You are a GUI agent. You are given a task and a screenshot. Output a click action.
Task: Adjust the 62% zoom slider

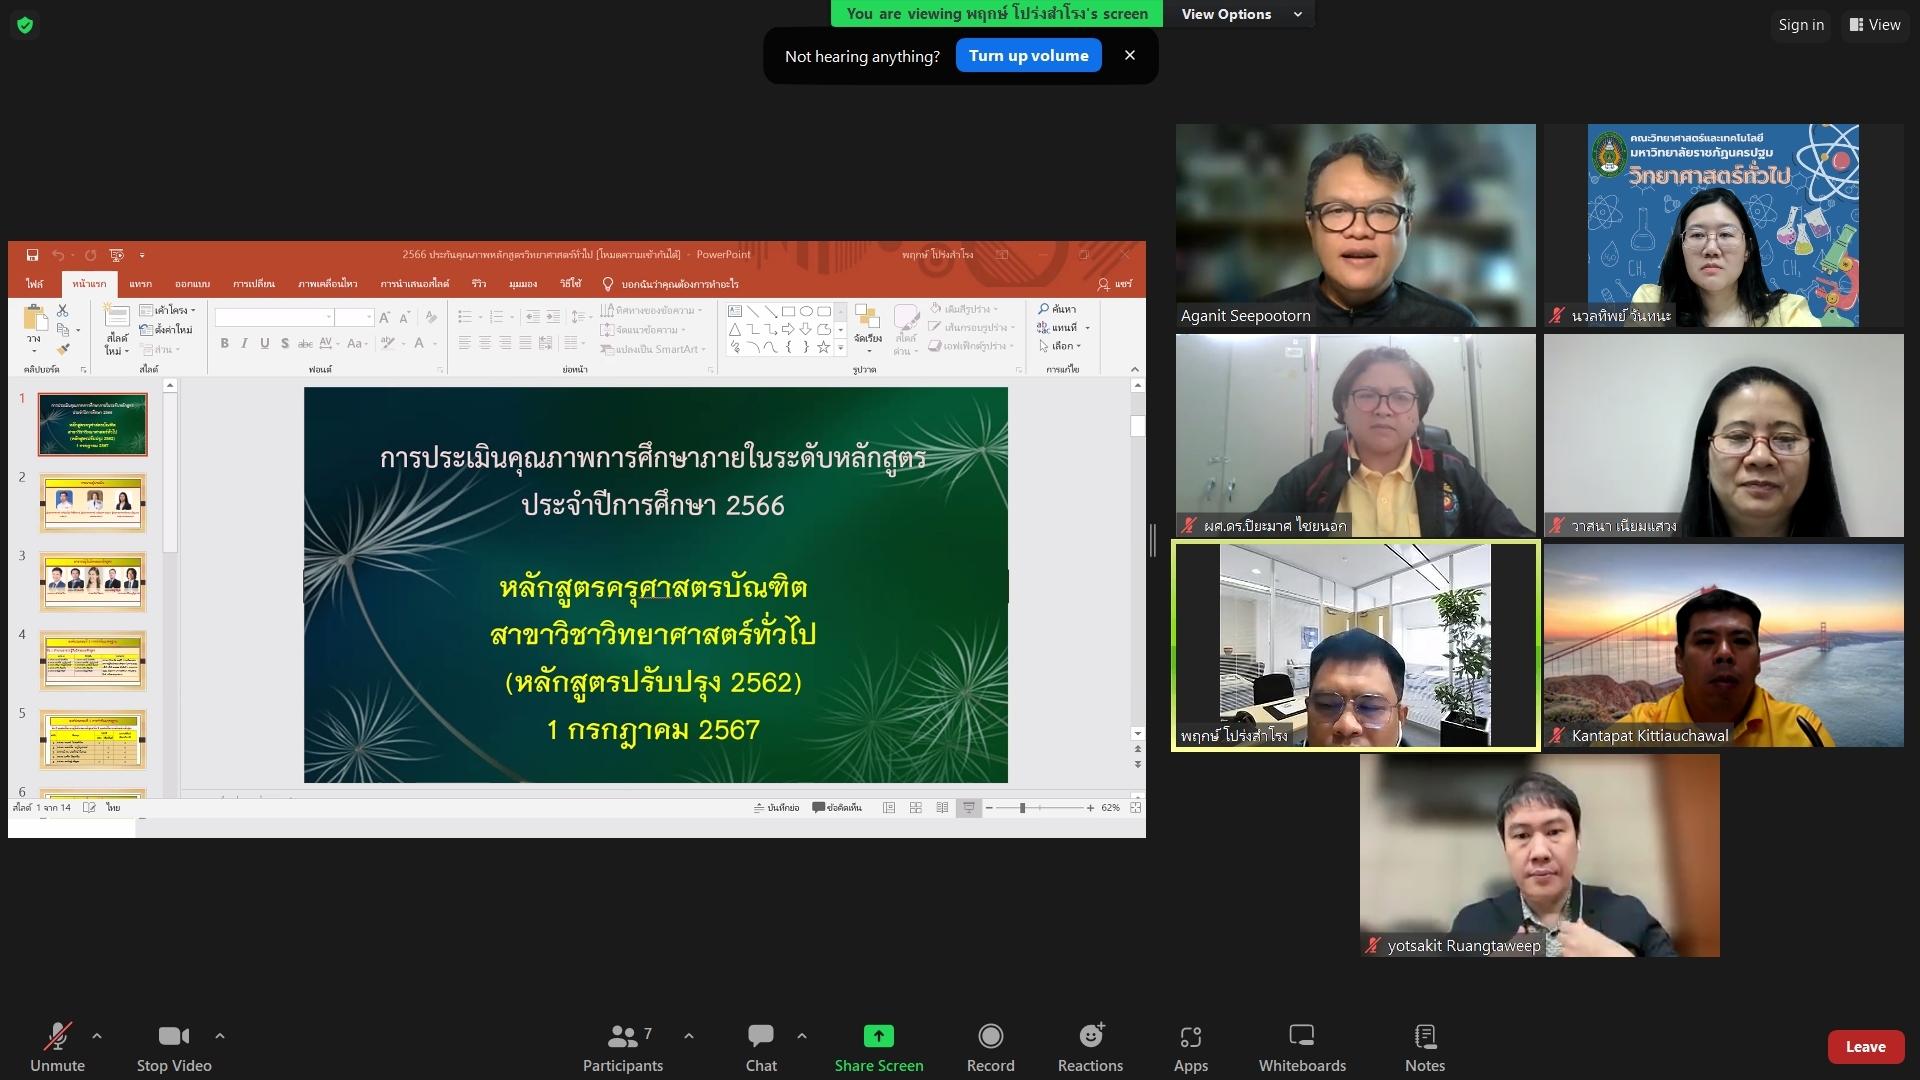tap(1022, 808)
